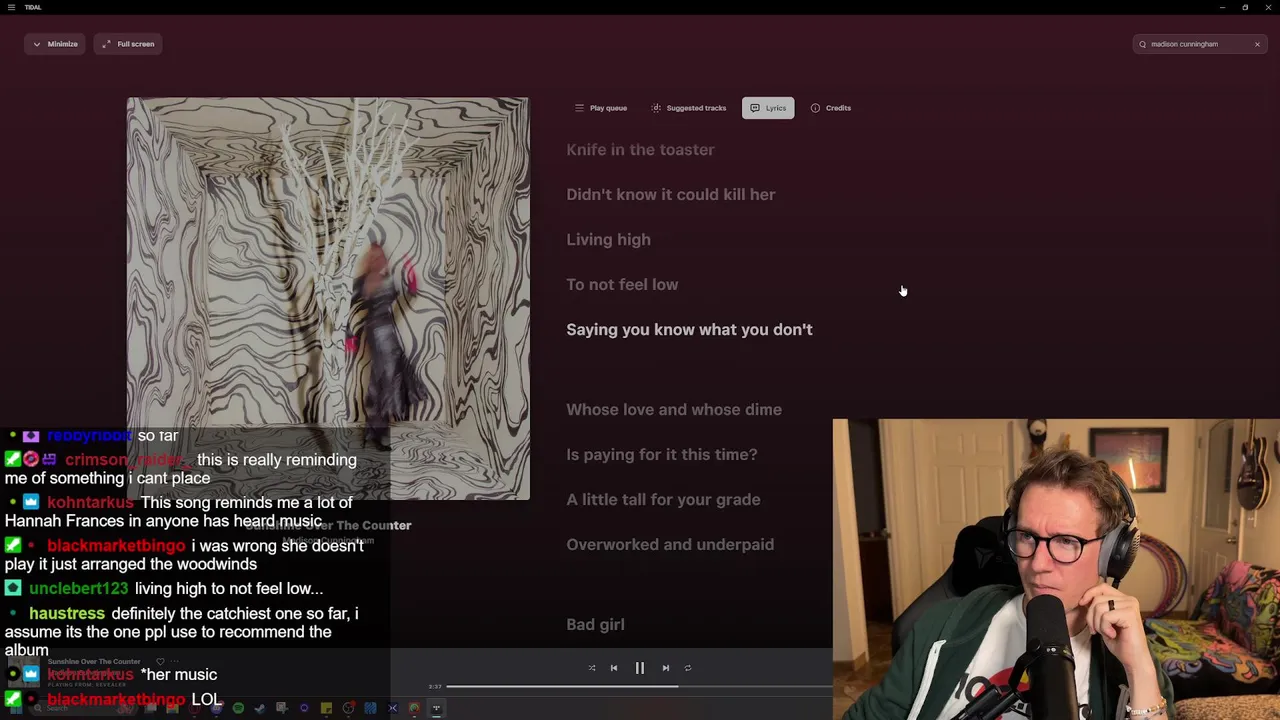This screenshot has width=1280, height=720.
Task: Jump to lyric 'Knife in the toaster'
Action: click(640, 150)
